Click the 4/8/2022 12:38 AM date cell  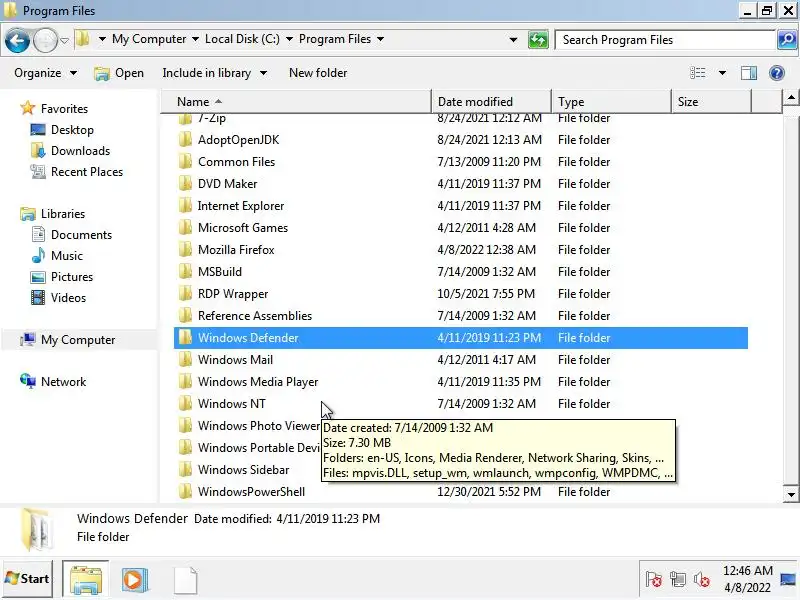486,249
